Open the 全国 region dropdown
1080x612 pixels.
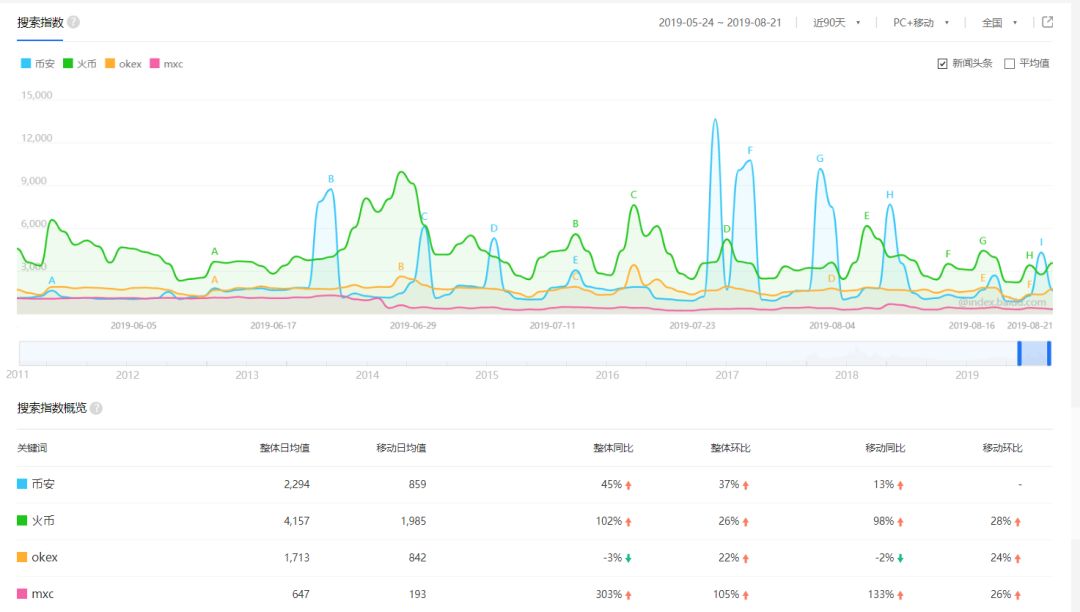tap(999, 23)
